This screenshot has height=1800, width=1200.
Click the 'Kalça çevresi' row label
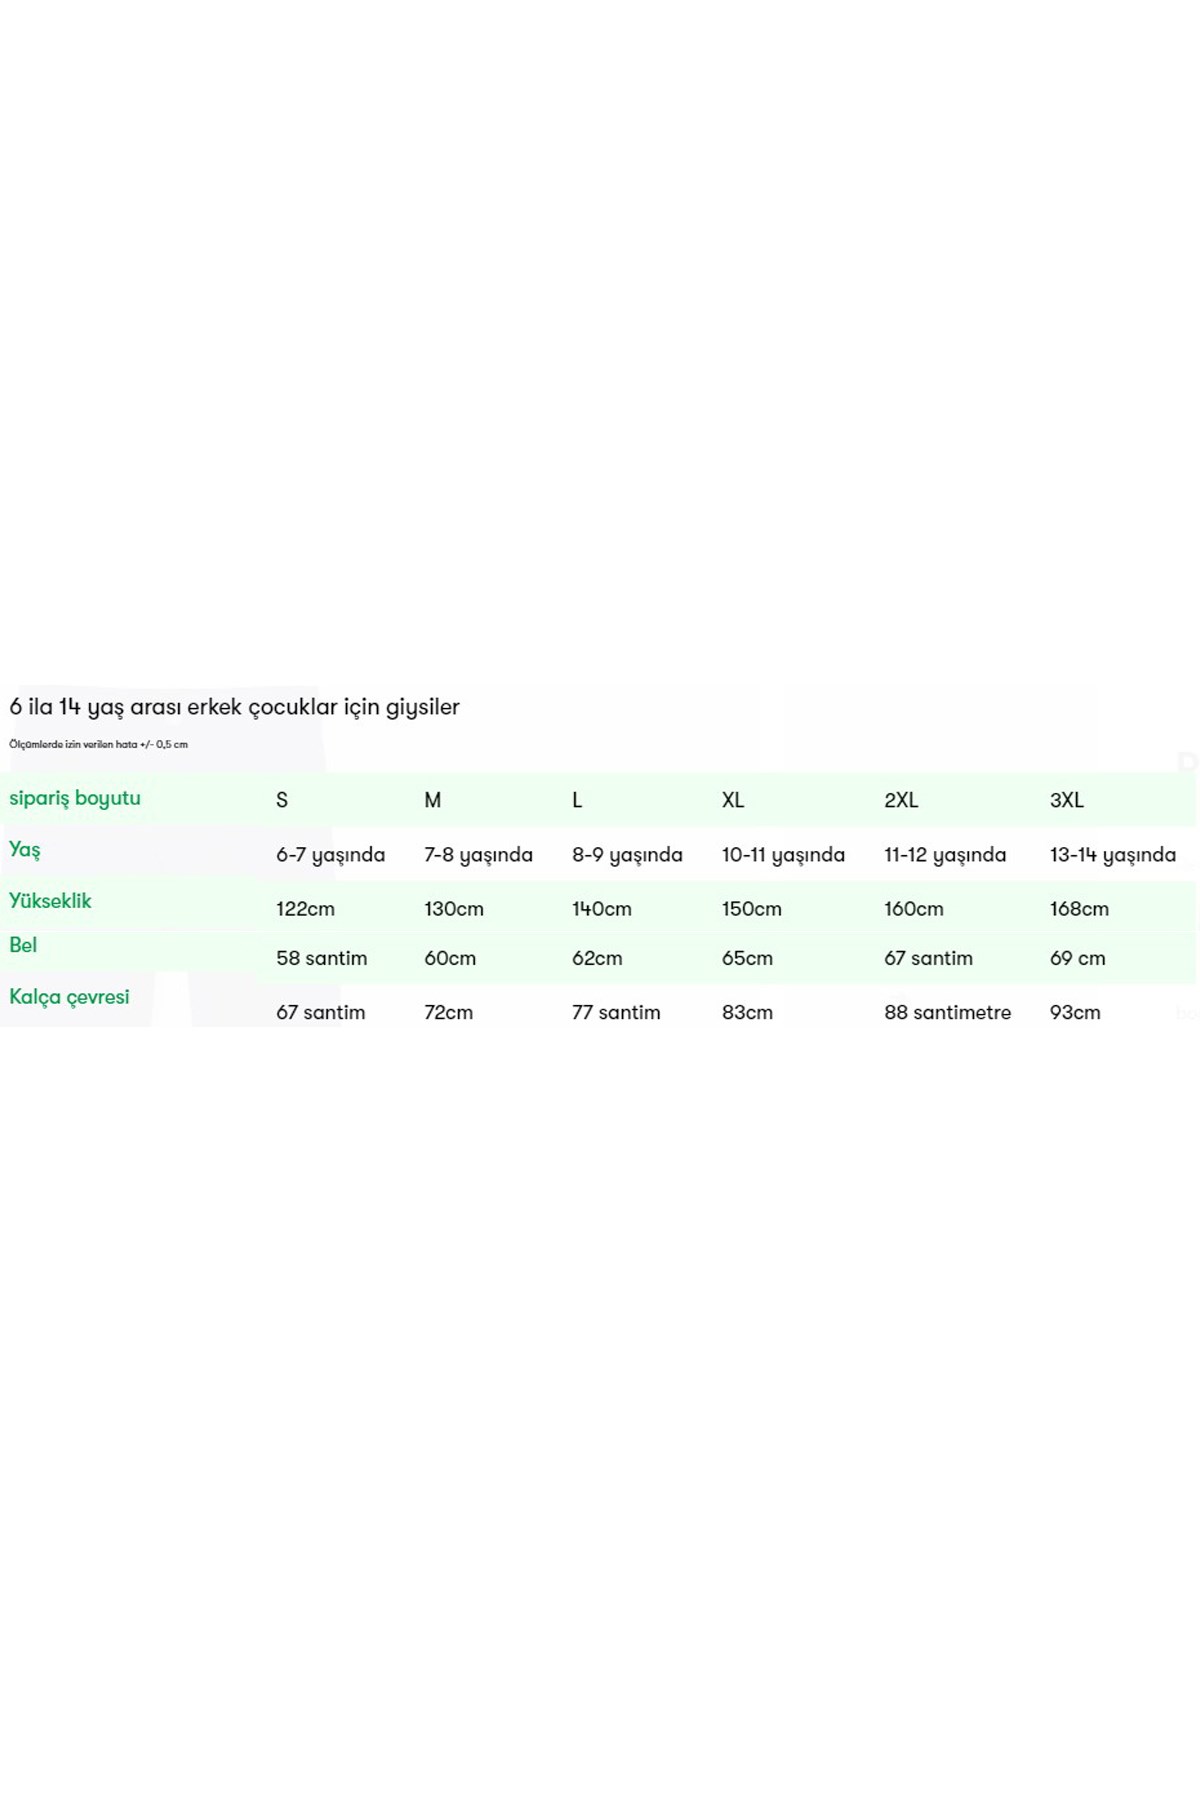(x=69, y=997)
